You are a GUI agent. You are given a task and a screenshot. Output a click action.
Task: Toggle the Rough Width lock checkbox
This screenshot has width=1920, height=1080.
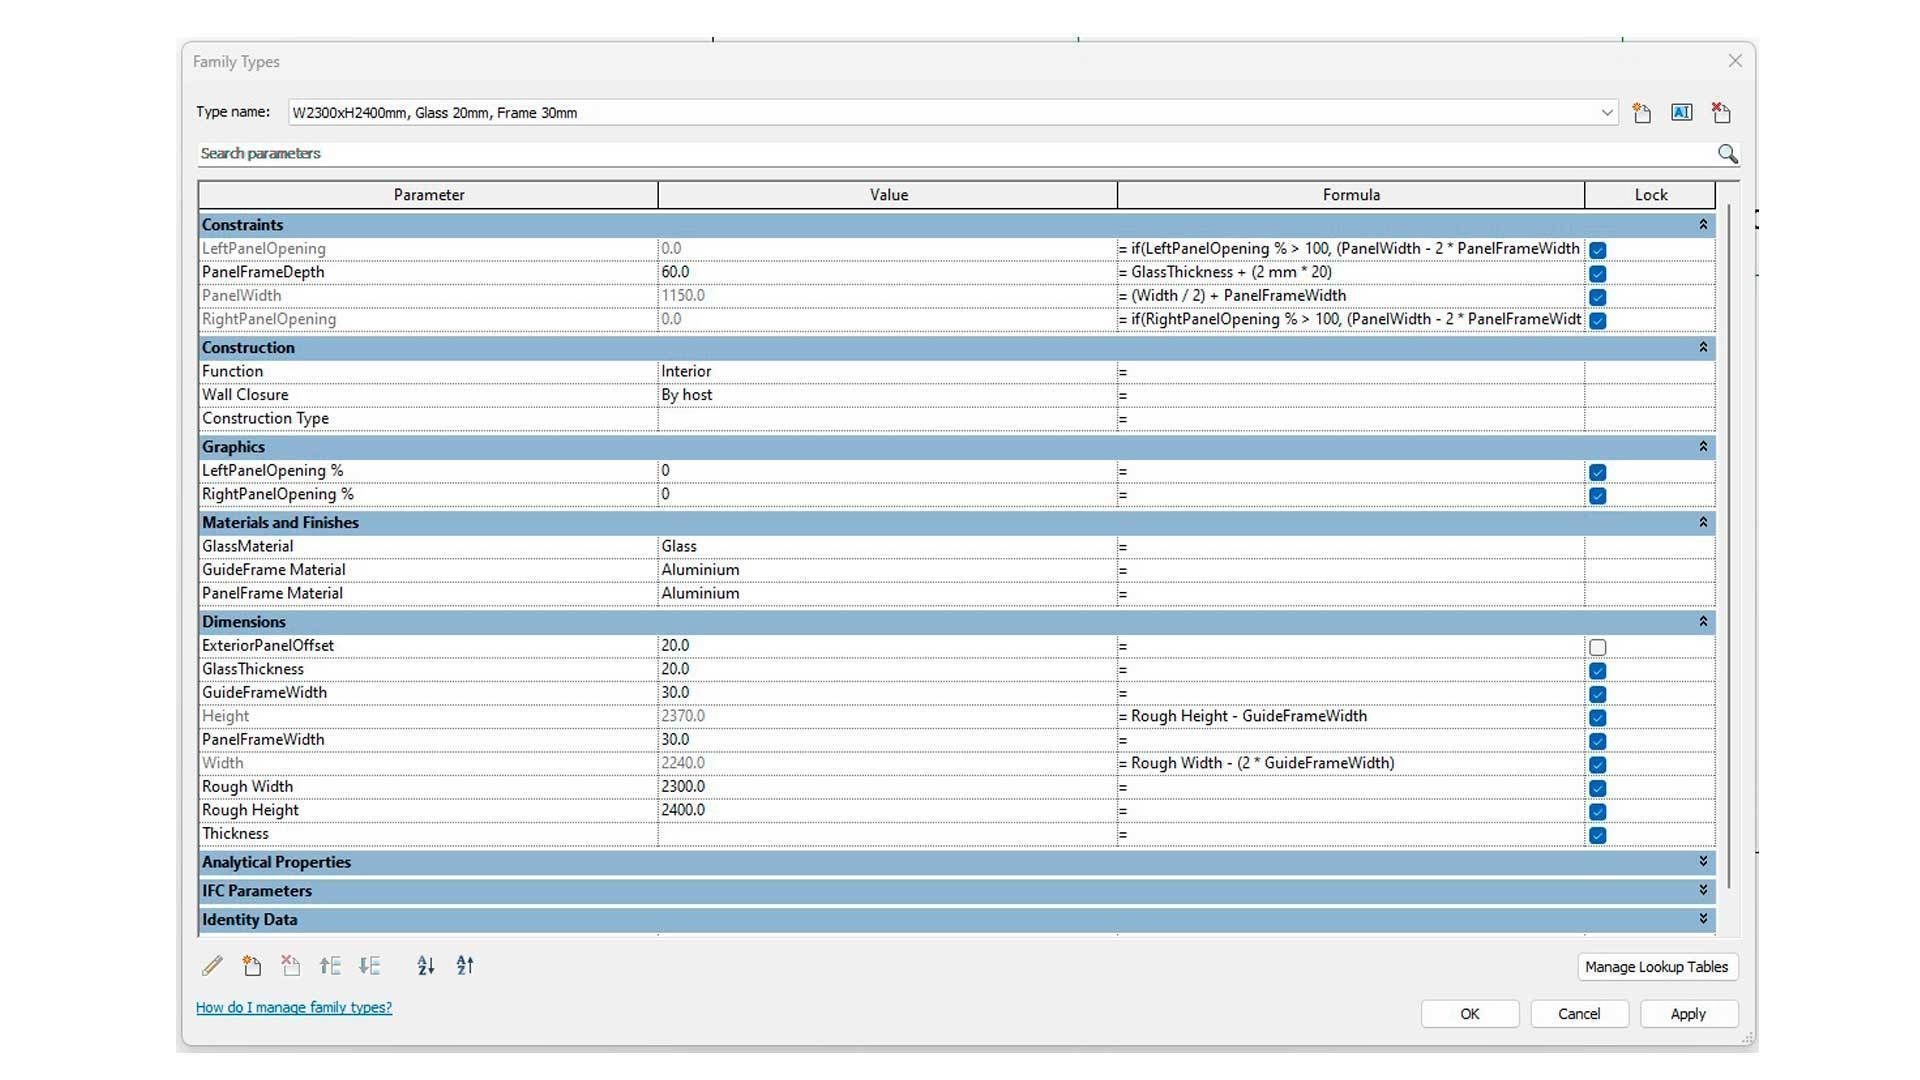pyautogui.click(x=1598, y=788)
